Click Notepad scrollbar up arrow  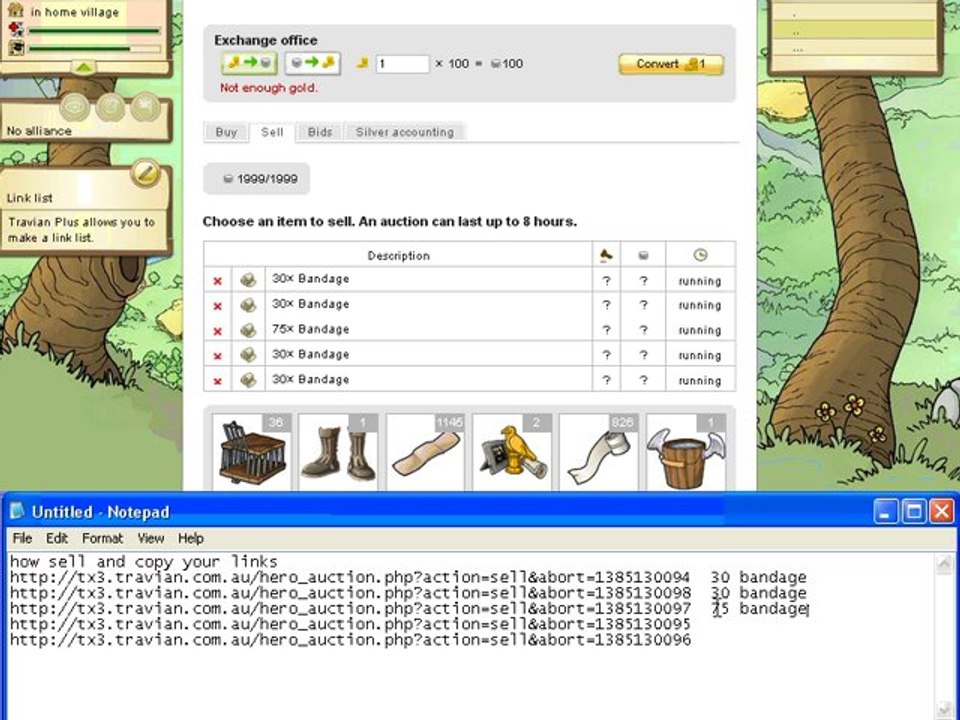tap(945, 563)
